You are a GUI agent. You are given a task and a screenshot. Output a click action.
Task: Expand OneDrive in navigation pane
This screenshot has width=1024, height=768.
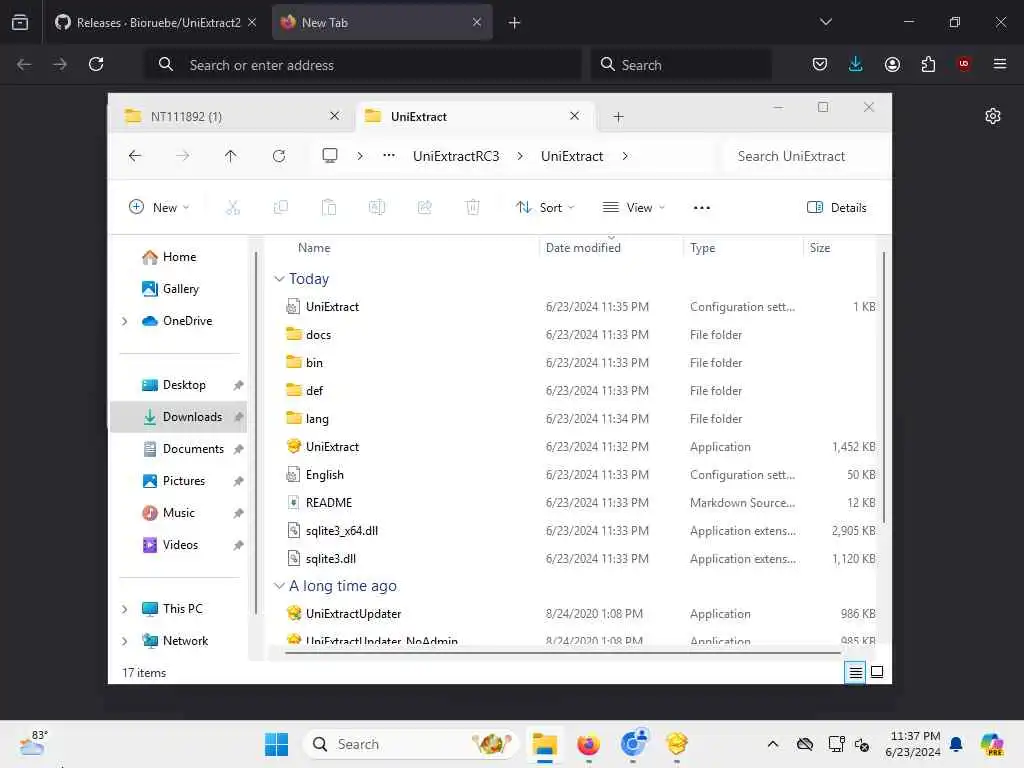click(x=125, y=321)
